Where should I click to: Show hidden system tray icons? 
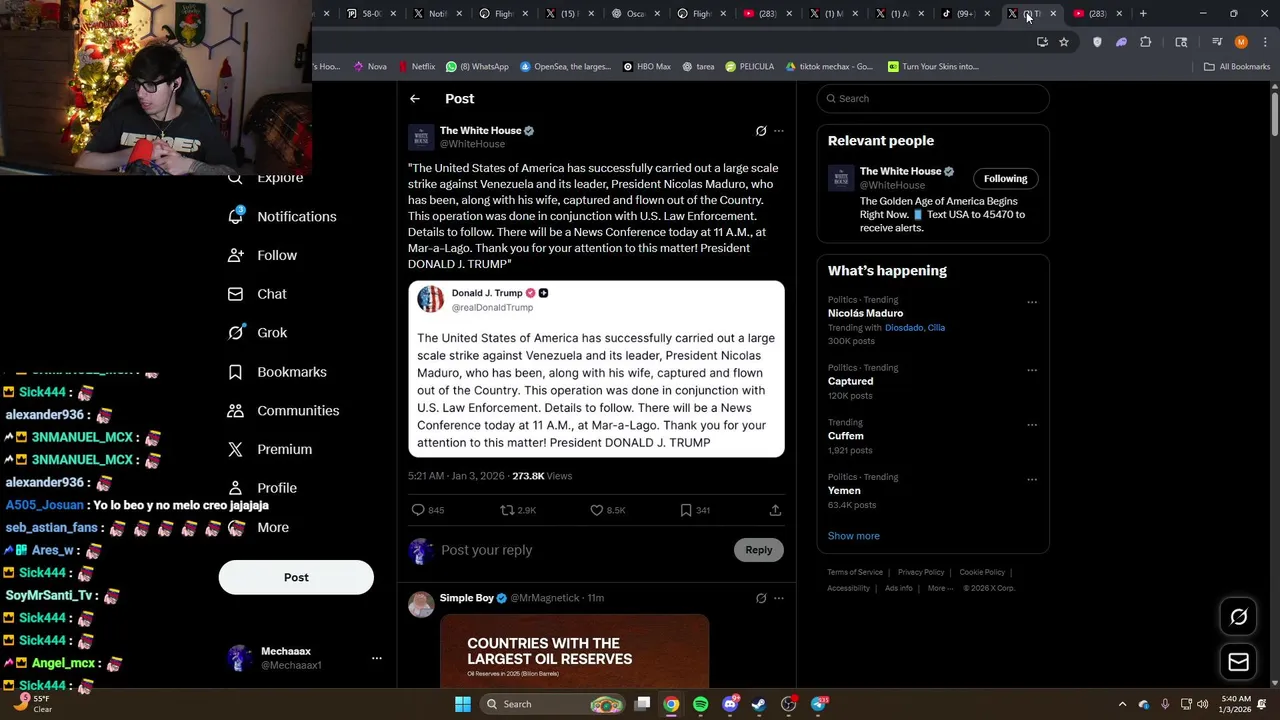(1122, 704)
